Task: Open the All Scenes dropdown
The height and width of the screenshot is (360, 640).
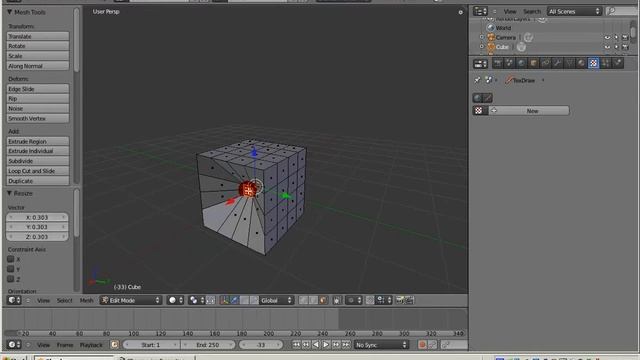Action: 574,11
